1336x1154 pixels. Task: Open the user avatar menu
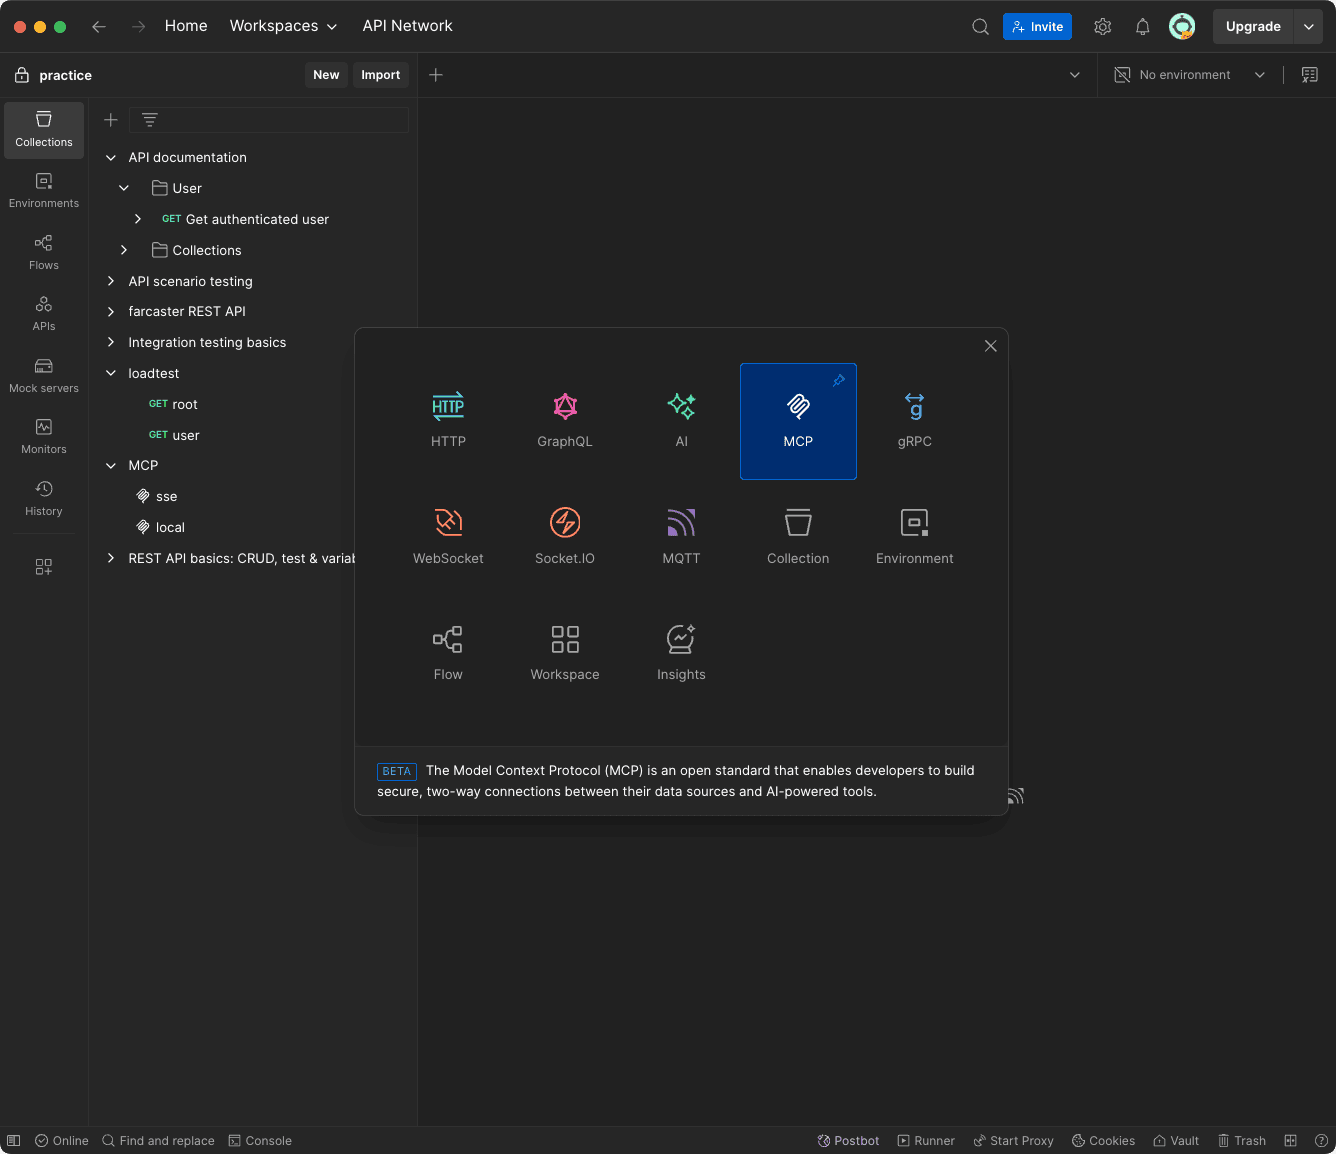[x=1182, y=27]
